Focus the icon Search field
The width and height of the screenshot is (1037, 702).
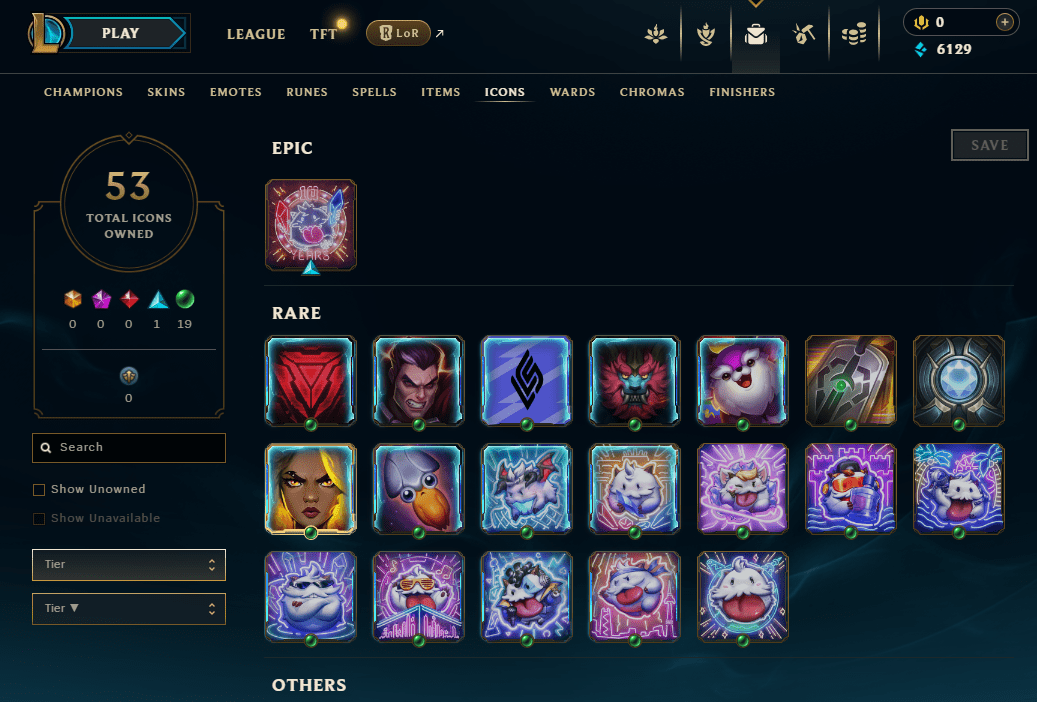click(129, 448)
